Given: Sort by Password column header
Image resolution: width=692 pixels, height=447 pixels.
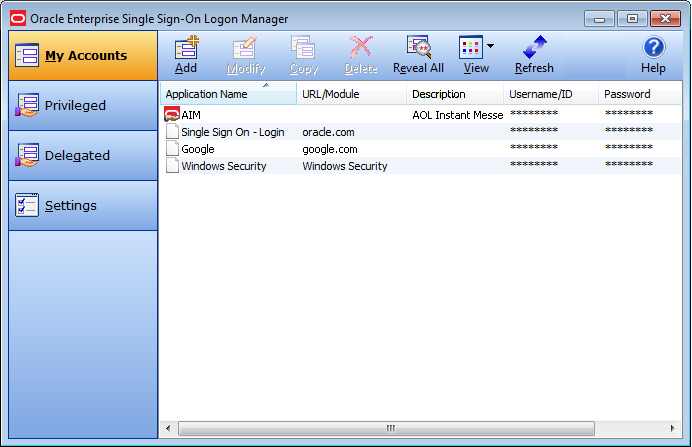Looking at the screenshot, I should (x=639, y=94).
